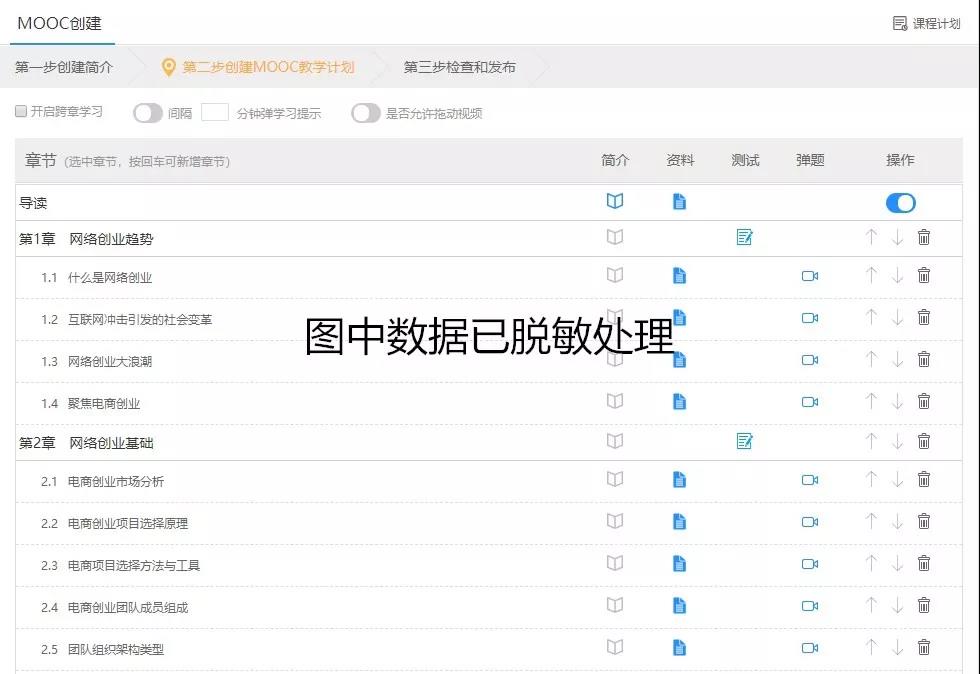
Task: Enable the 开启跨章学习 checkbox
Action: pyautogui.click(x=21, y=112)
